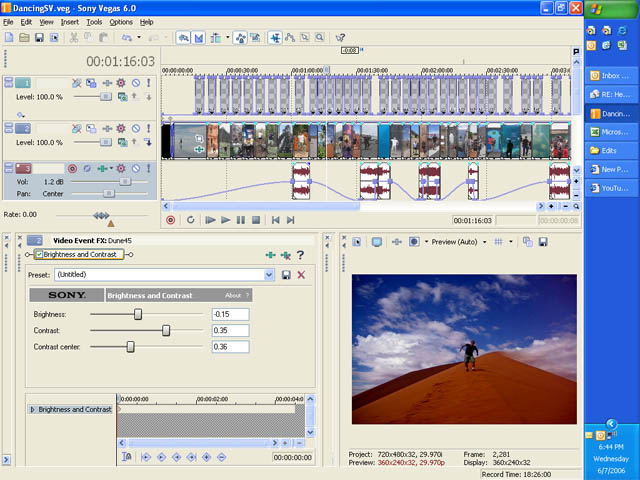Screen dimensions: 640x480
Task: Click the Contrast slider handle
Action: [166, 330]
